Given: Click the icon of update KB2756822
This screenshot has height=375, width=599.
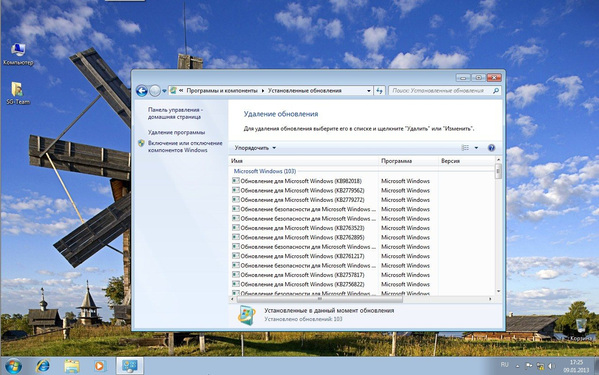Looking at the screenshot, I should 236,284.
